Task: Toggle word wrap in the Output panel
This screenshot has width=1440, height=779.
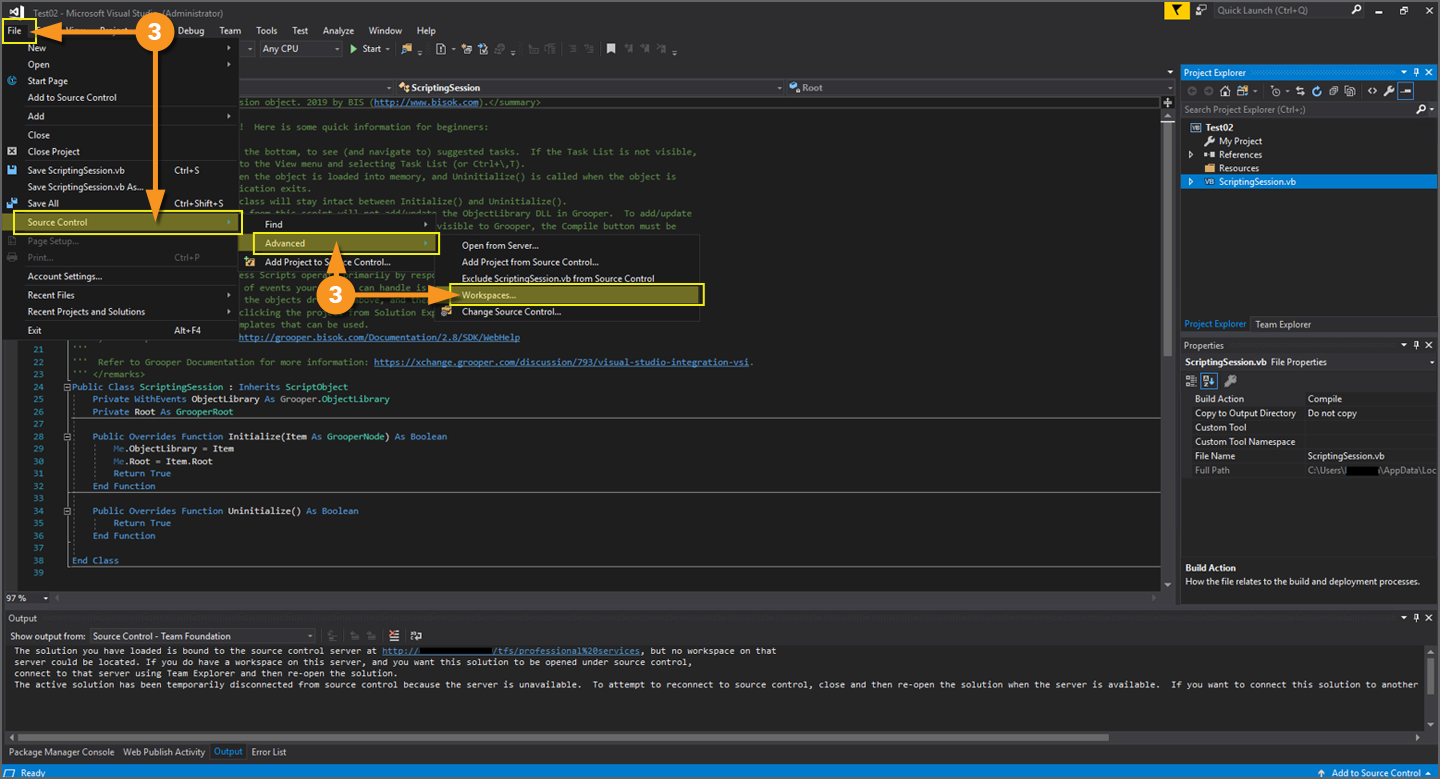Action: (416, 636)
